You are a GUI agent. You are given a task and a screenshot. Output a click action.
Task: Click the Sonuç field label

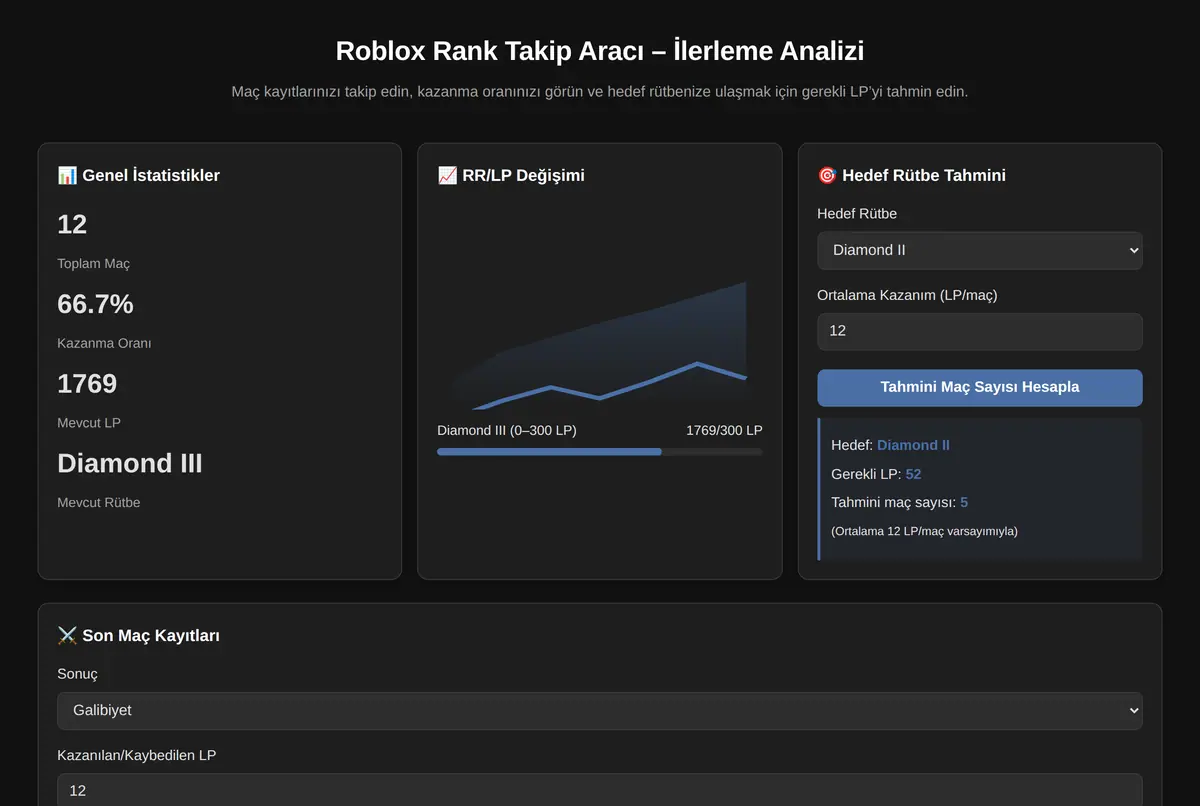[77, 674]
